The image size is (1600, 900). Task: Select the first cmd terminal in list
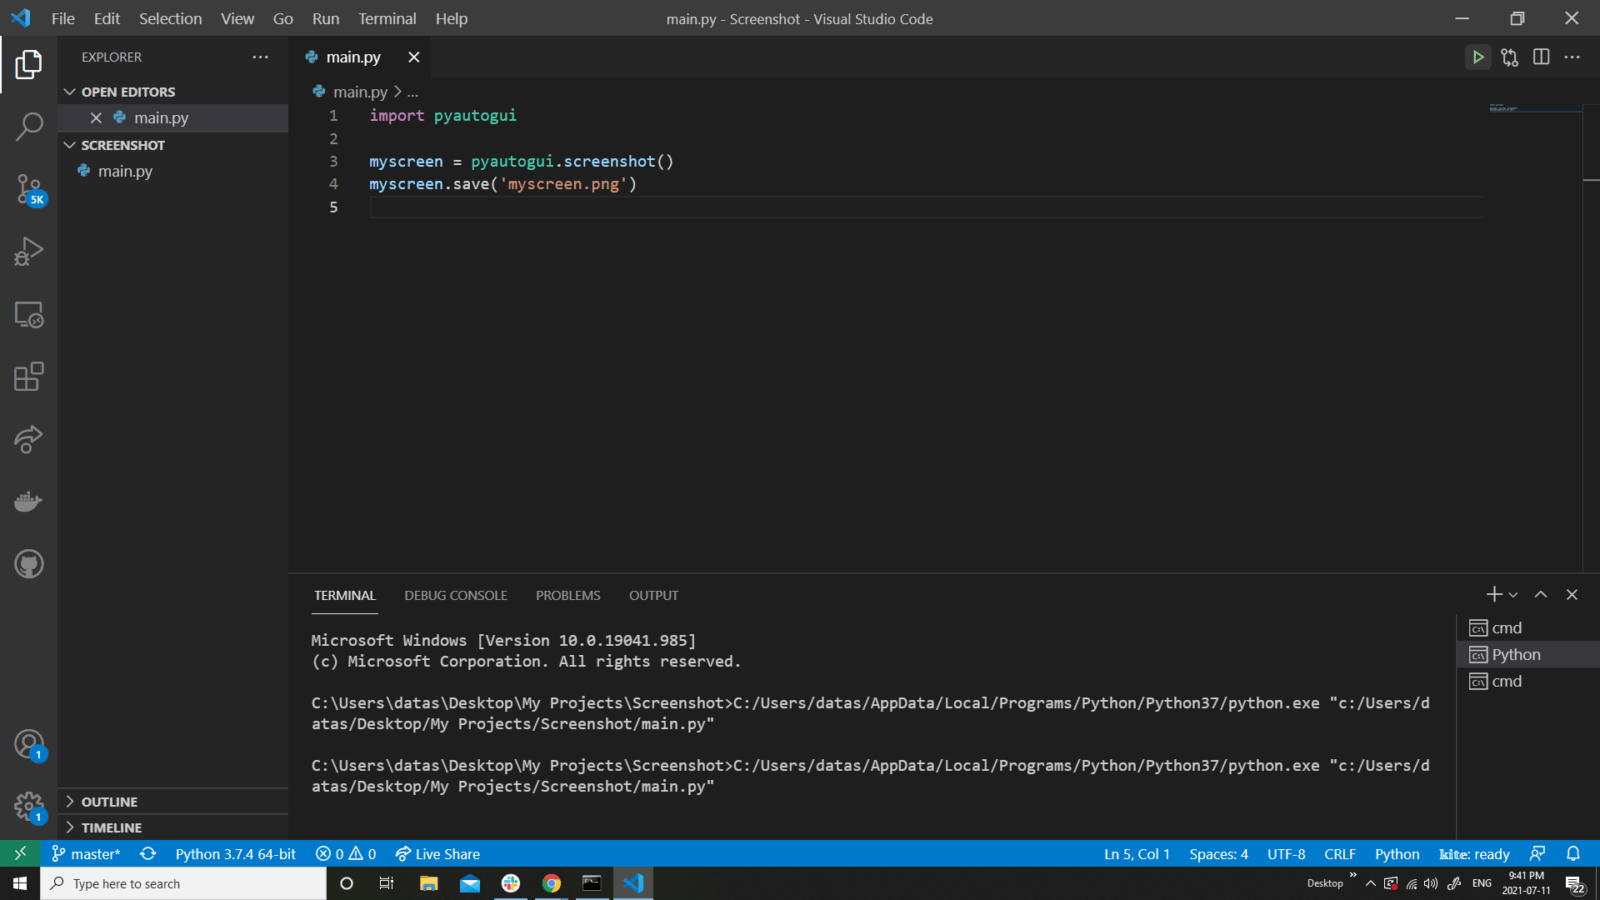pyautogui.click(x=1528, y=628)
